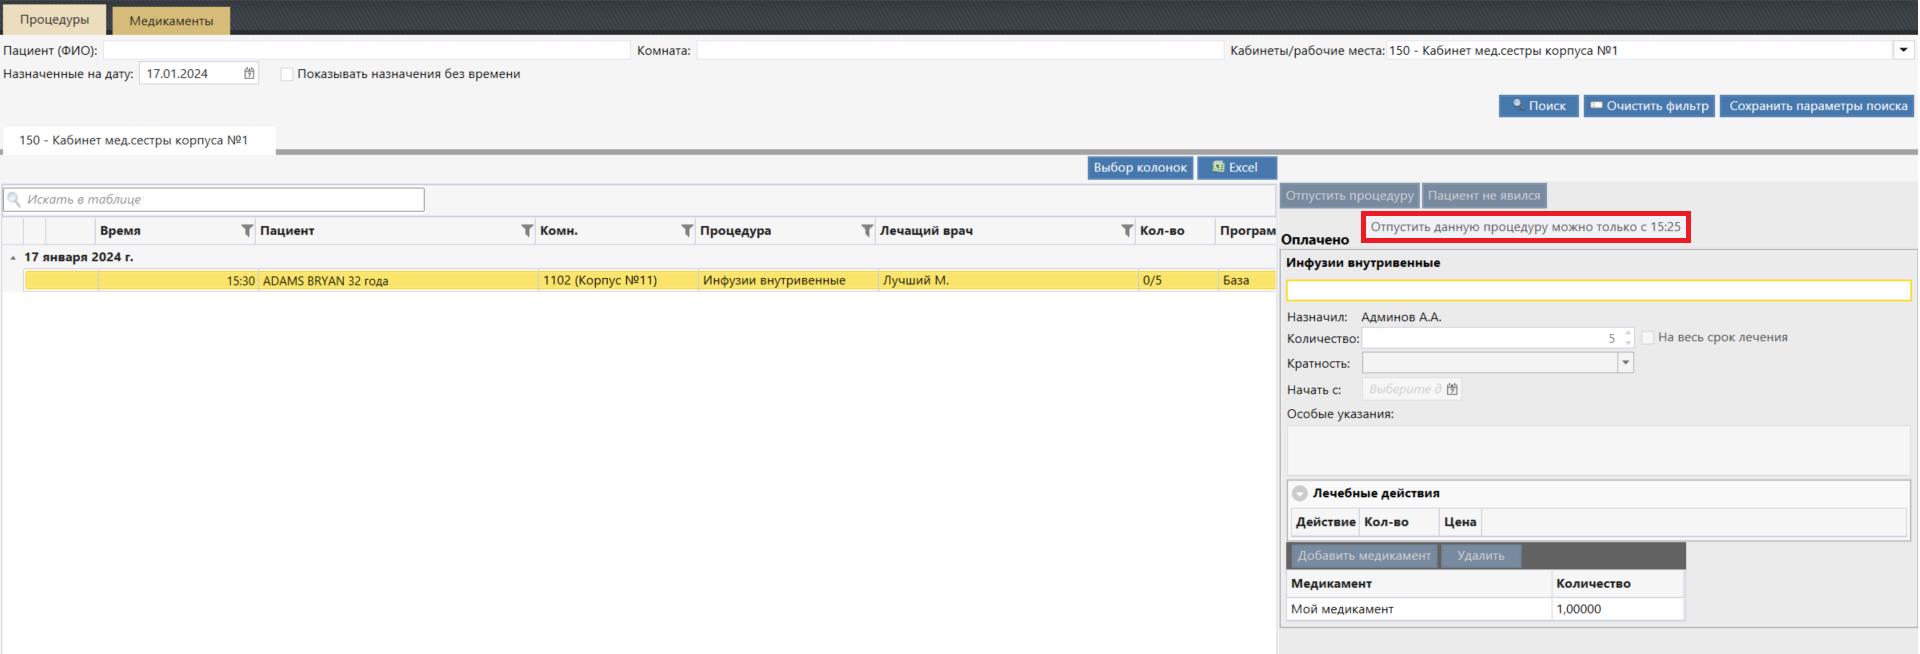Open filter on Процедура column
Viewport: 1920px width, 654px height.
(x=867, y=231)
